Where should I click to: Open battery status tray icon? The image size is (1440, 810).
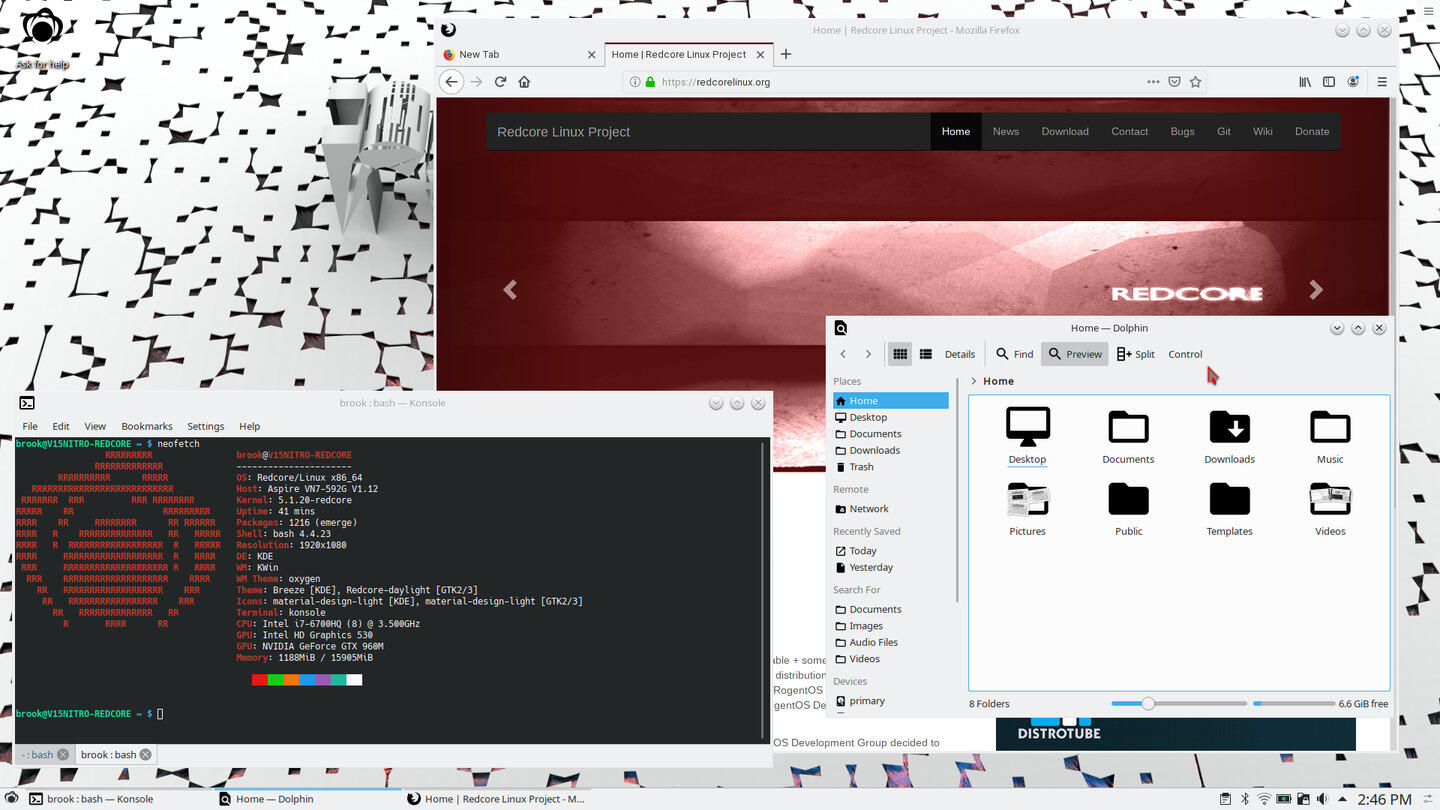coord(1284,799)
